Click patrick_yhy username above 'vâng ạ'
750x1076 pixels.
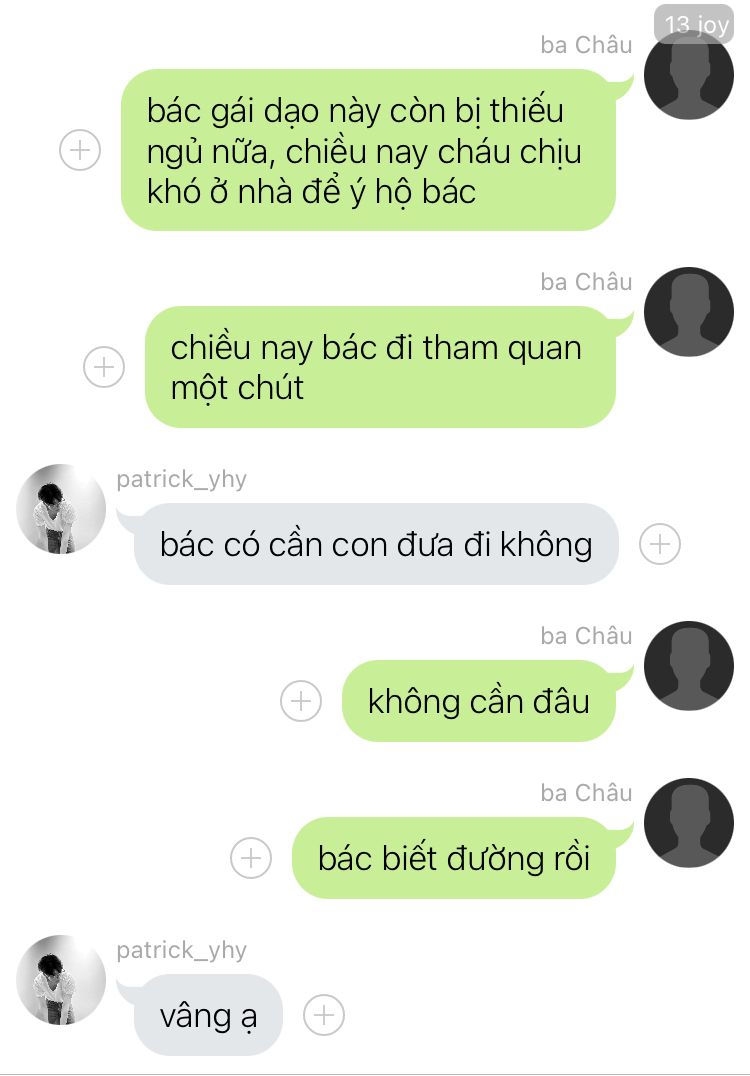coord(181,950)
